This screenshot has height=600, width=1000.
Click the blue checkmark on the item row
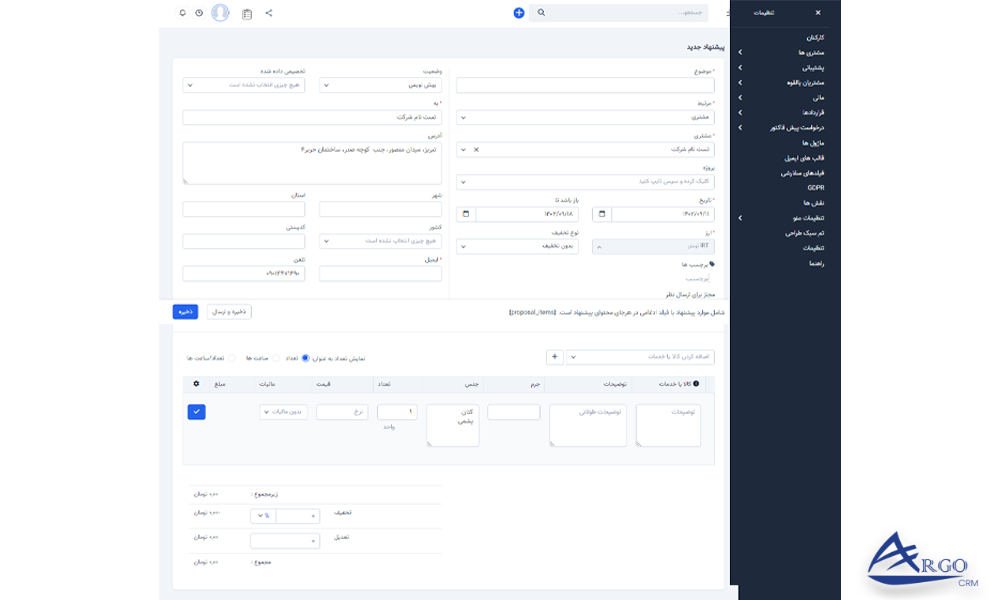point(196,411)
